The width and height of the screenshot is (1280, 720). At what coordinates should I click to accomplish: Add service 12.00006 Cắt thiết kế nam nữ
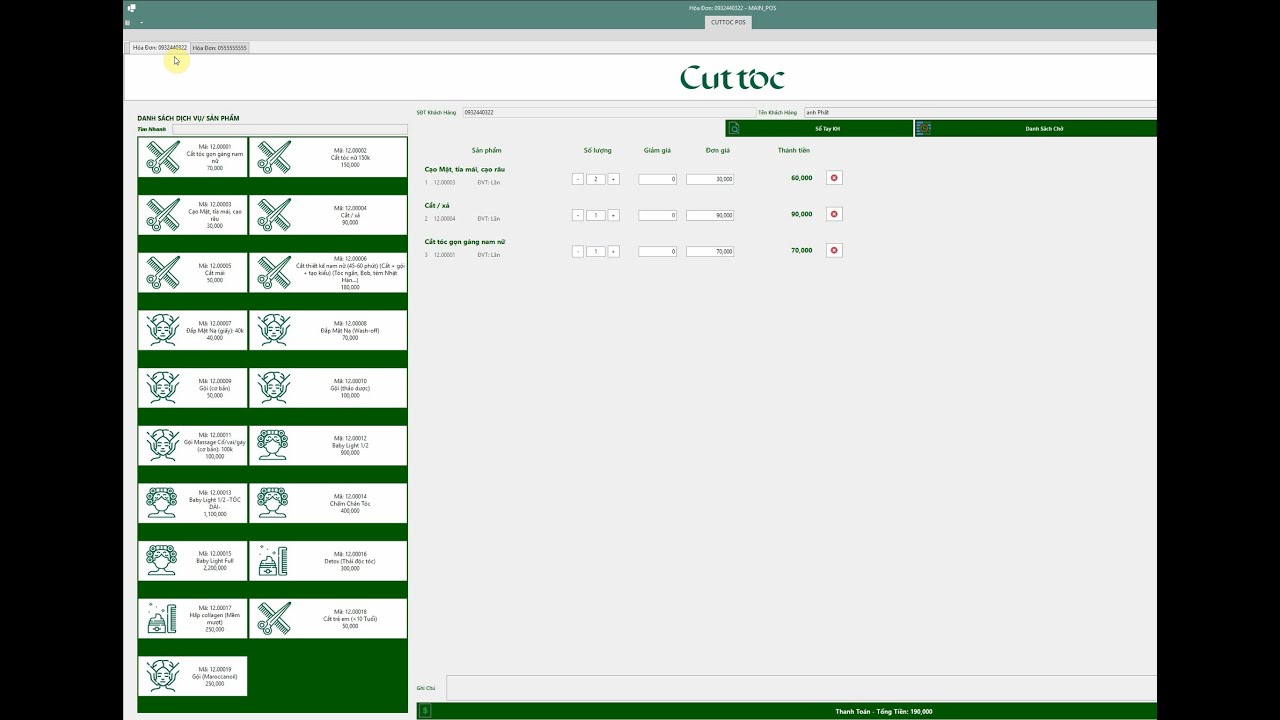pyautogui.click(x=328, y=273)
